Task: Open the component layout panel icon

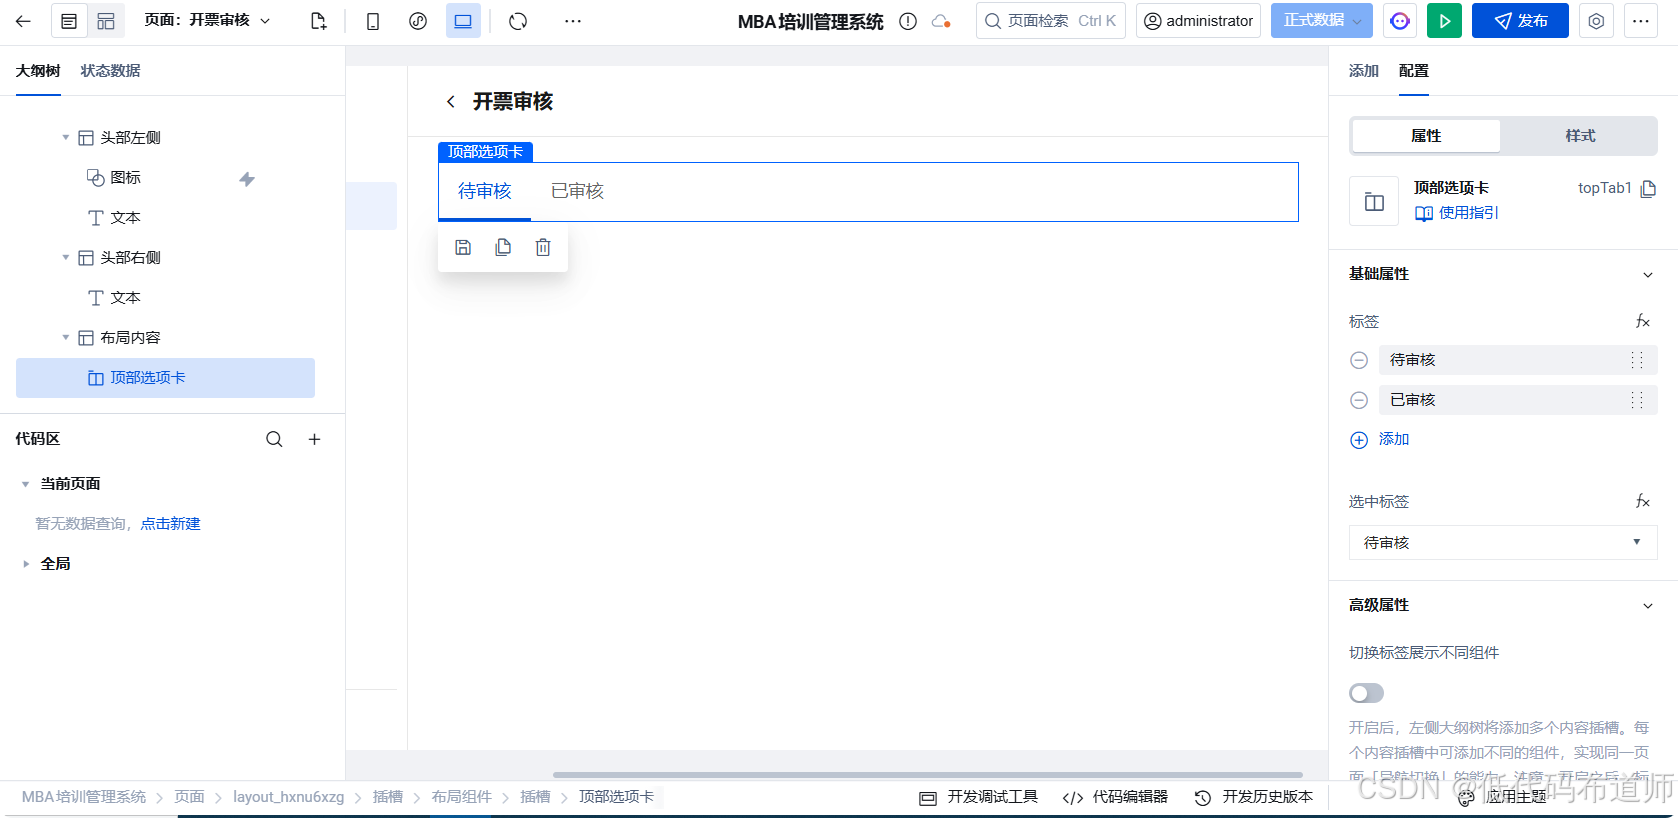Action: pyautogui.click(x=106, y=21)
